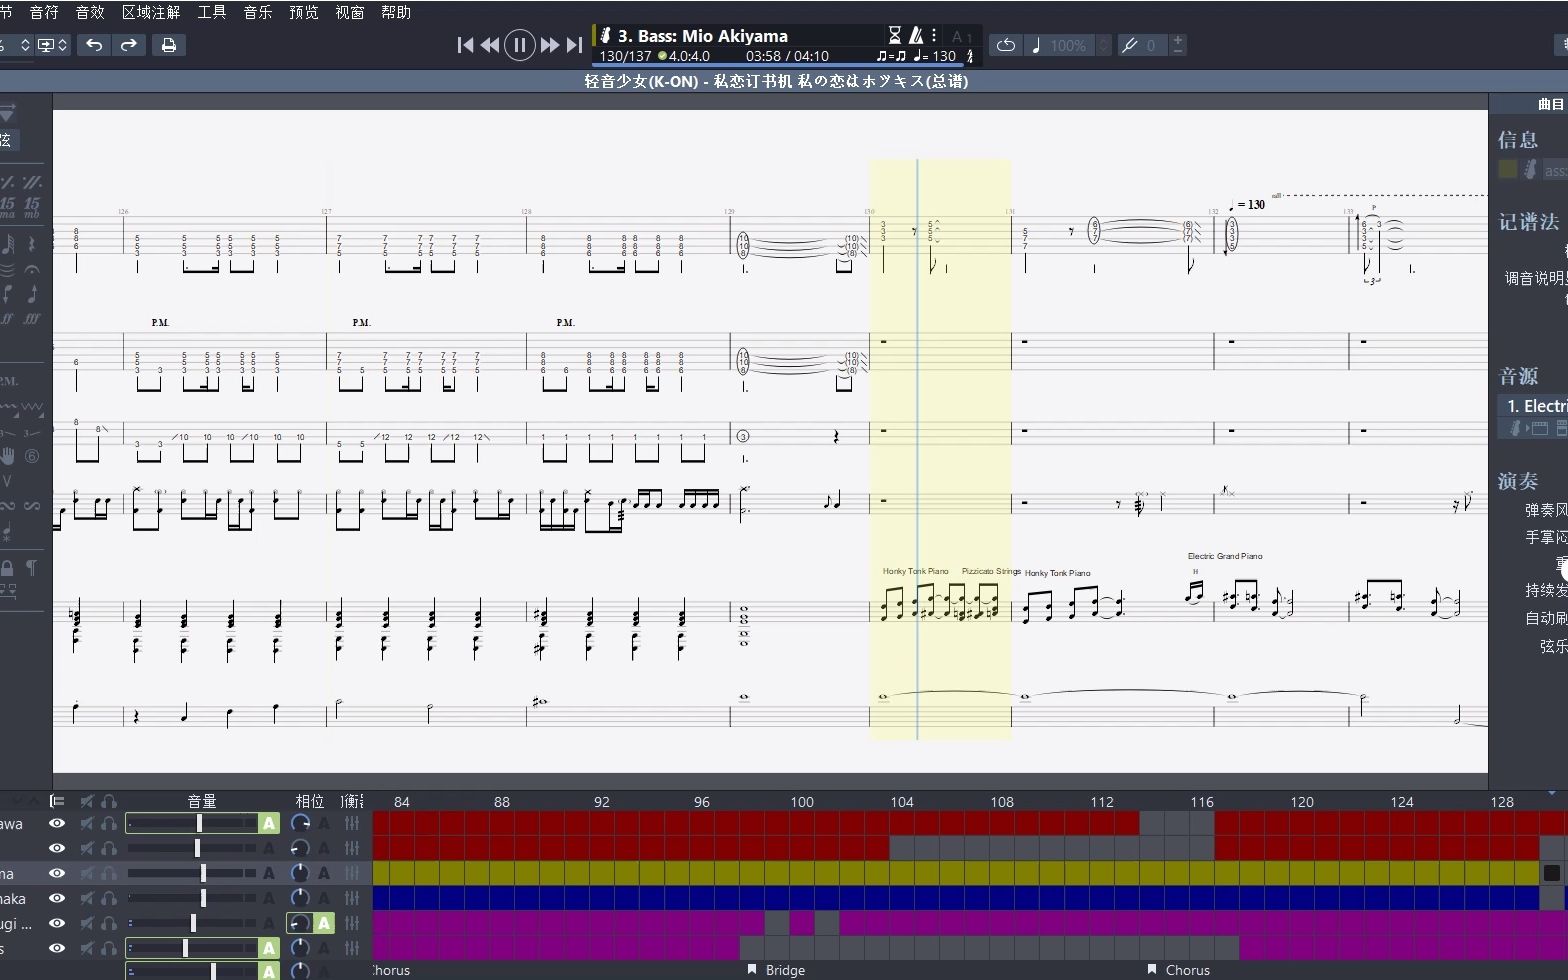The image size is (1568, 980).
Task: Mute the 'ugi ...' track
Action: click(x=87, y=923)
